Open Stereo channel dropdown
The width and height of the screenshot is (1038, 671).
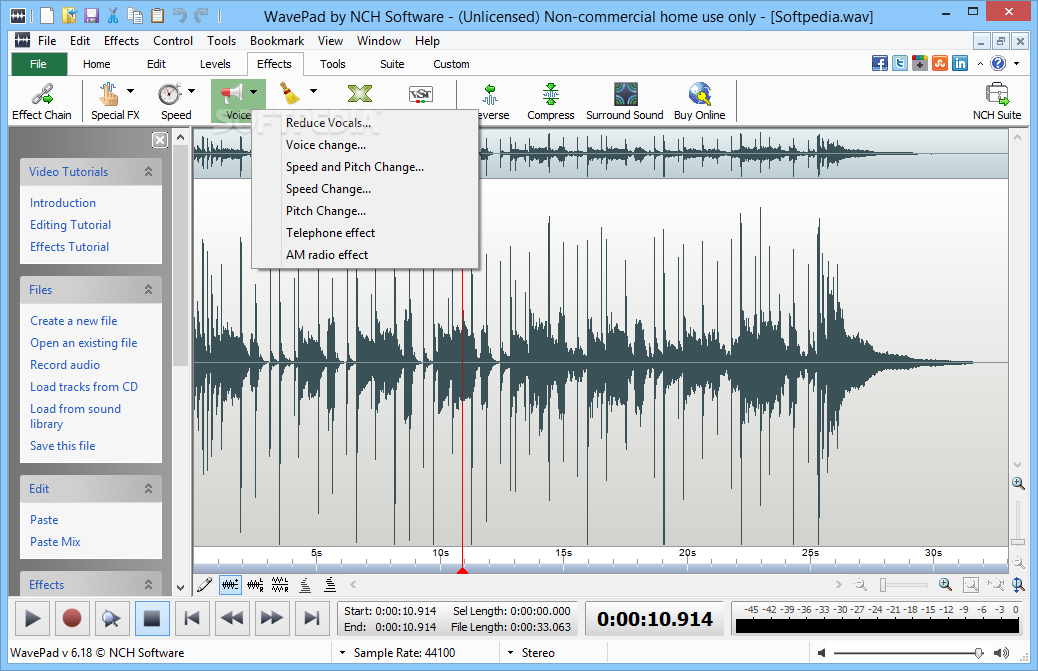pyautogui.click(x=510, y=652)
